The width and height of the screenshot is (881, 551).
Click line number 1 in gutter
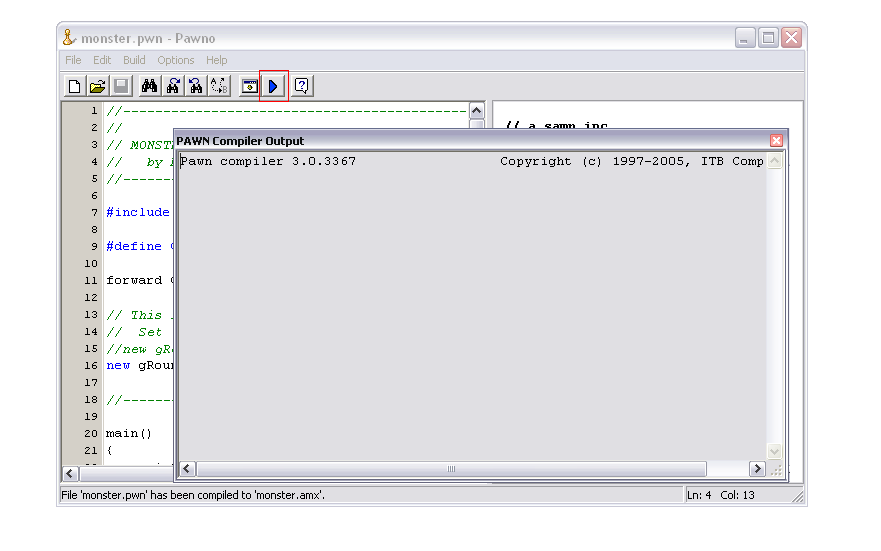click(94, 111)
